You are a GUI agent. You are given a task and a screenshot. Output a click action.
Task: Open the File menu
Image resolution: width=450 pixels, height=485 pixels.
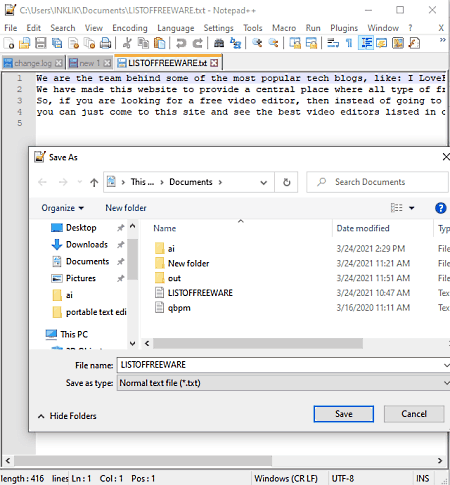click(10, 28)
